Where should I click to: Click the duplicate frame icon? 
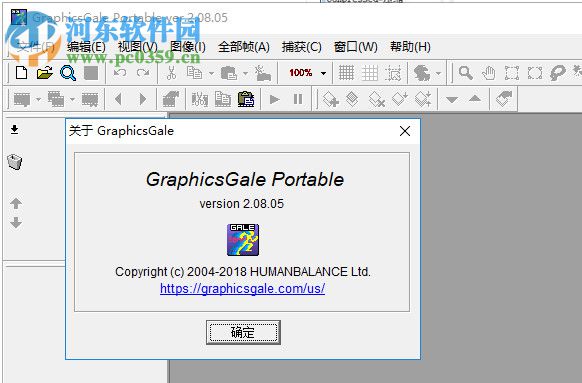[x=56, y=99]
